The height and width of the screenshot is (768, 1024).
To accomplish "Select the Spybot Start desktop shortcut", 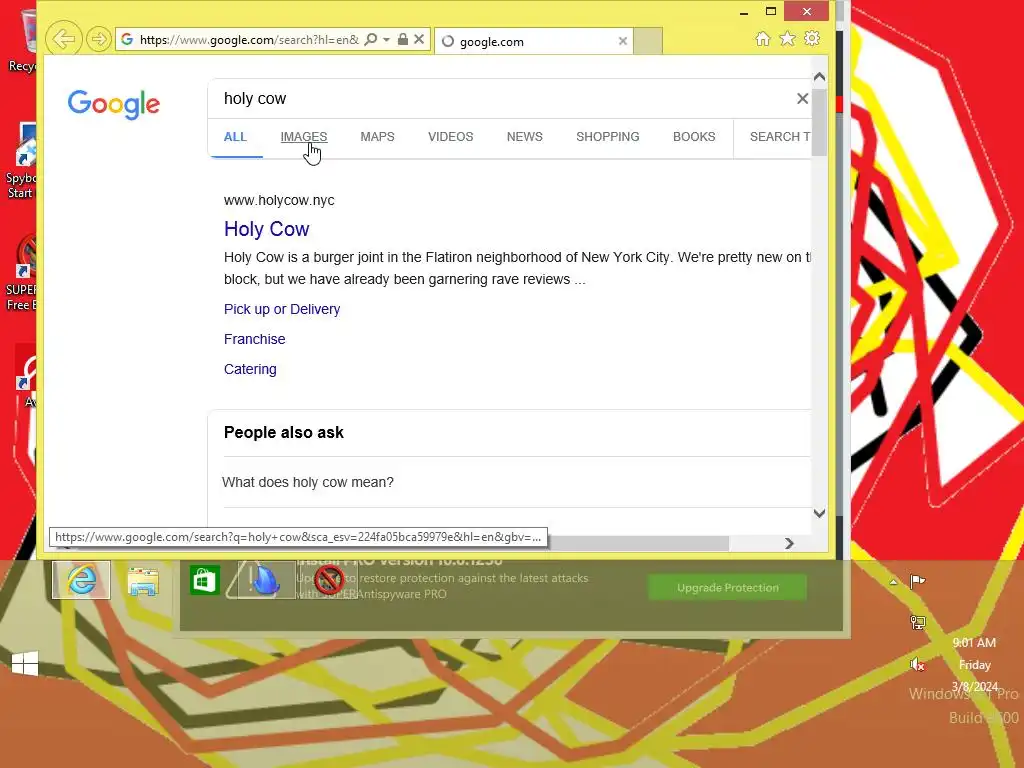I will pyautogui.click(x=21, y=161).
